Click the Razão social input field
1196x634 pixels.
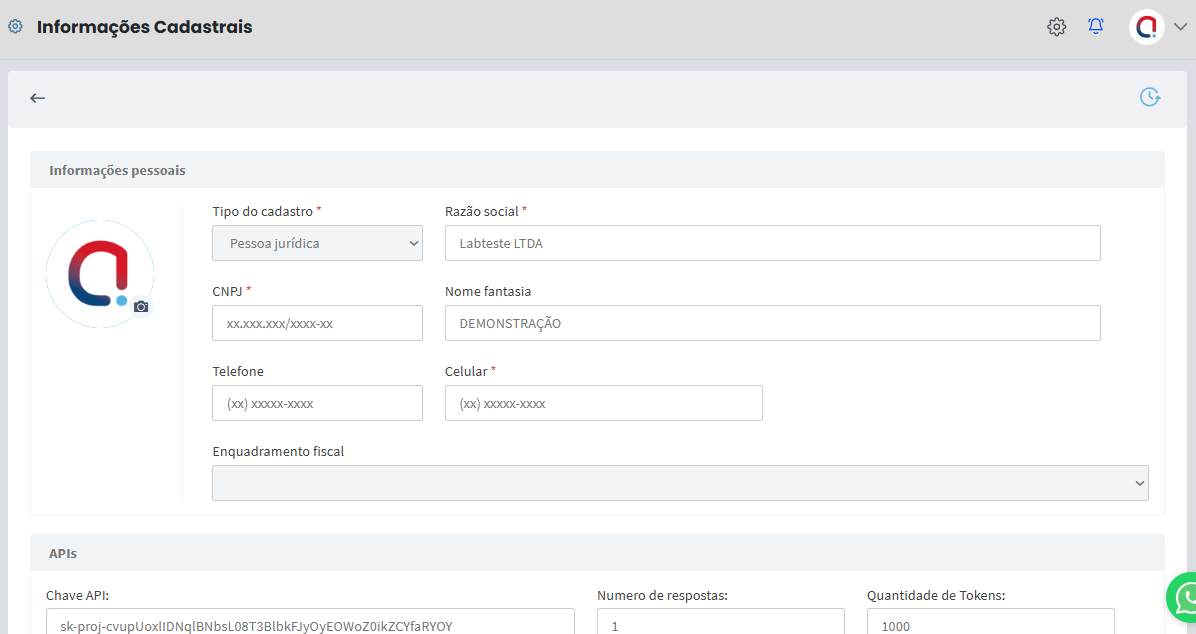(x=772, y=243)
